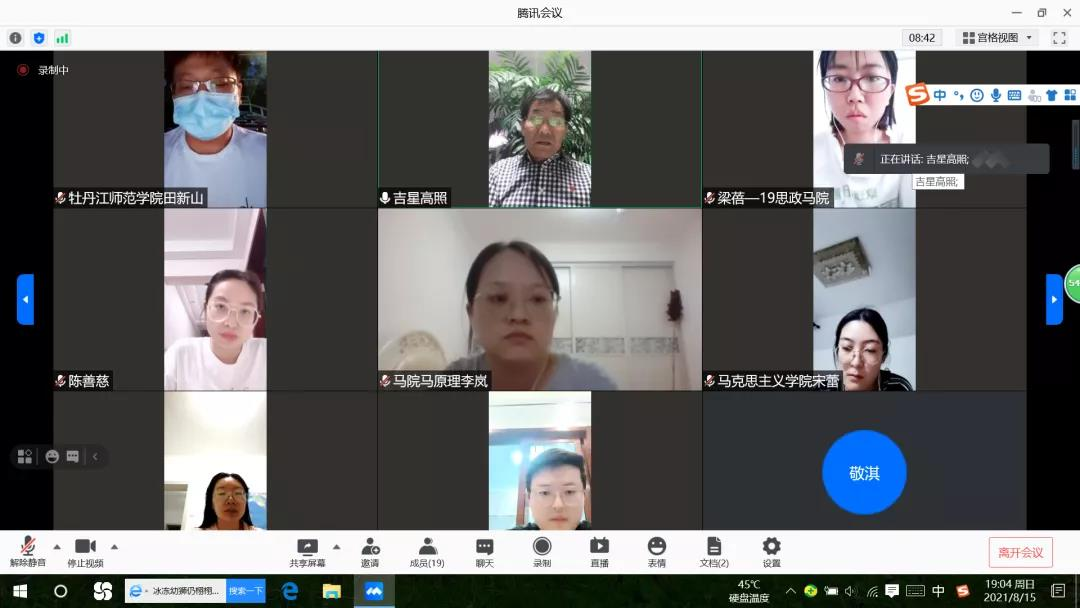
Task: Open the 宫格视图 layout dropdown
Action: pyautogui.click(x=997, y=38)
